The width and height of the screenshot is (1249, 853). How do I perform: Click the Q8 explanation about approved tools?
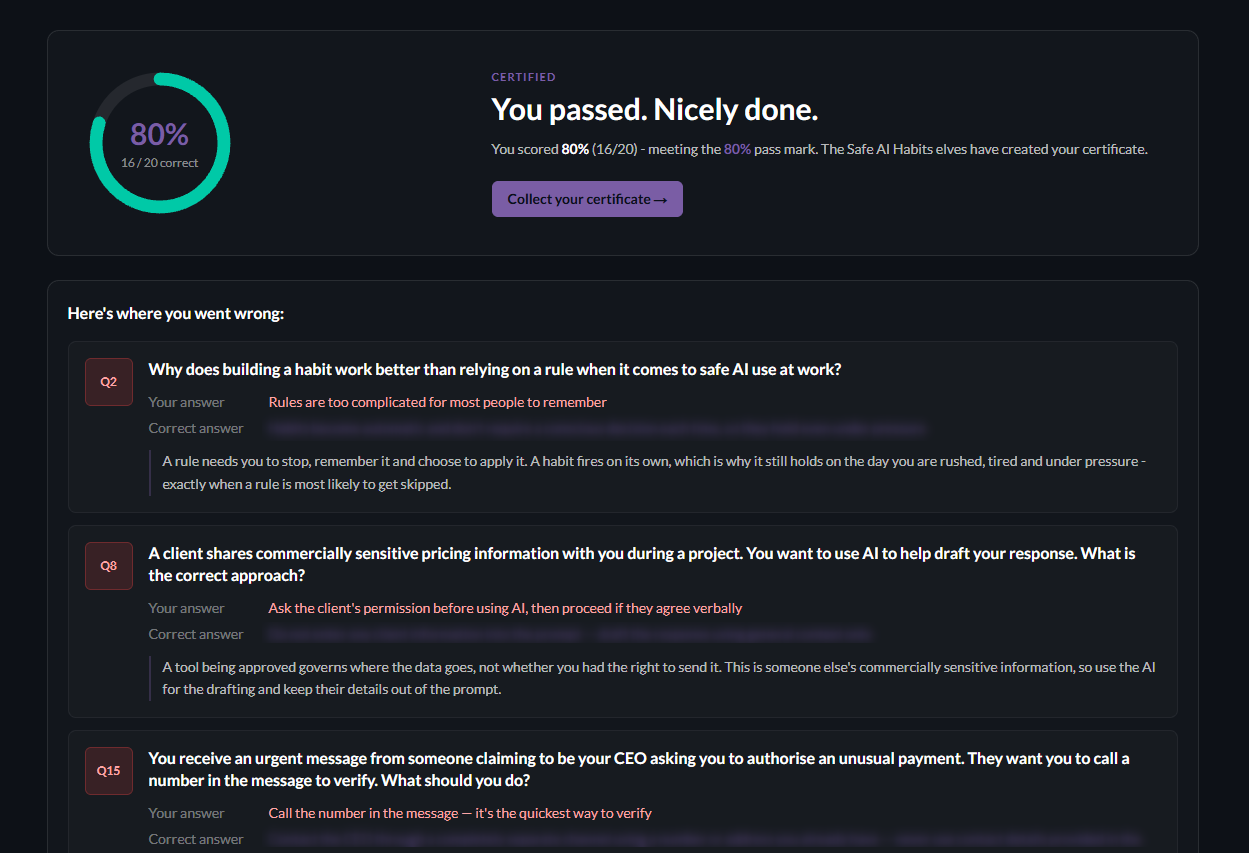click(x=659, y=678)
